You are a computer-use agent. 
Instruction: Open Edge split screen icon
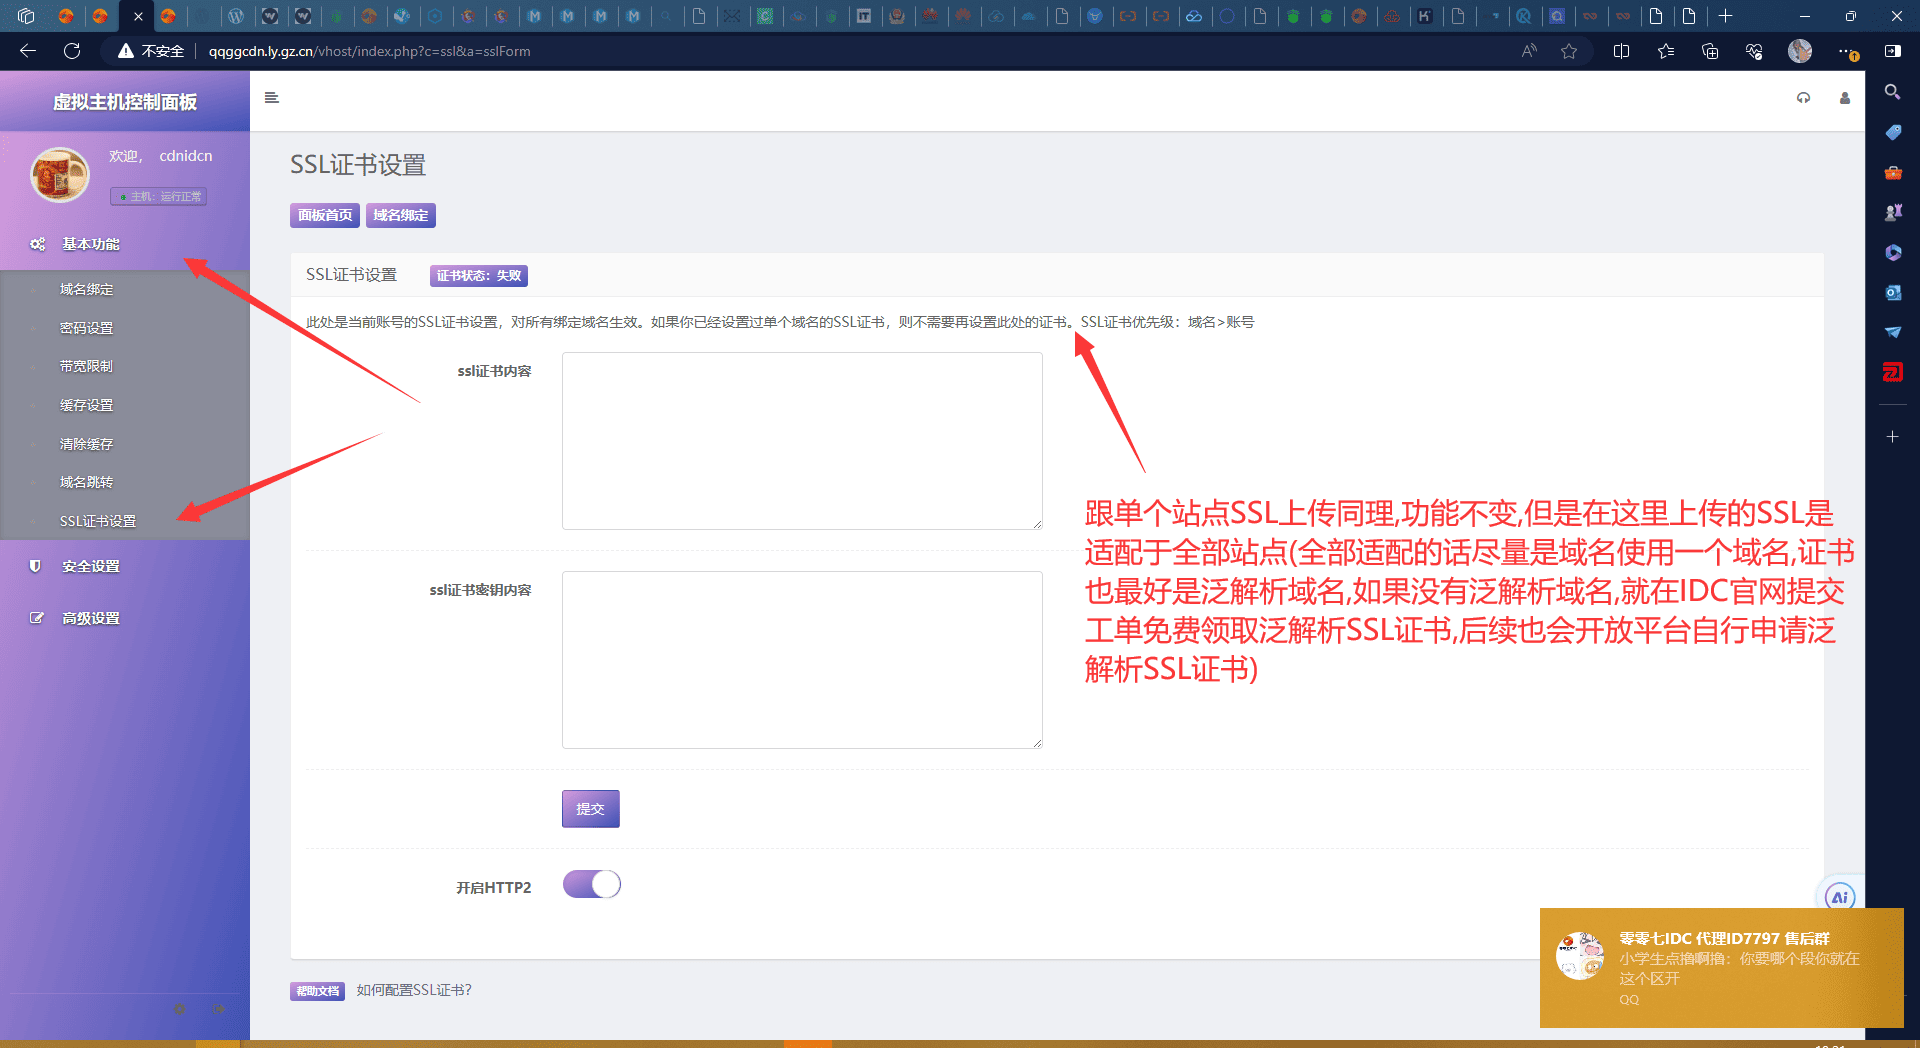click(x=1621, y=51)
